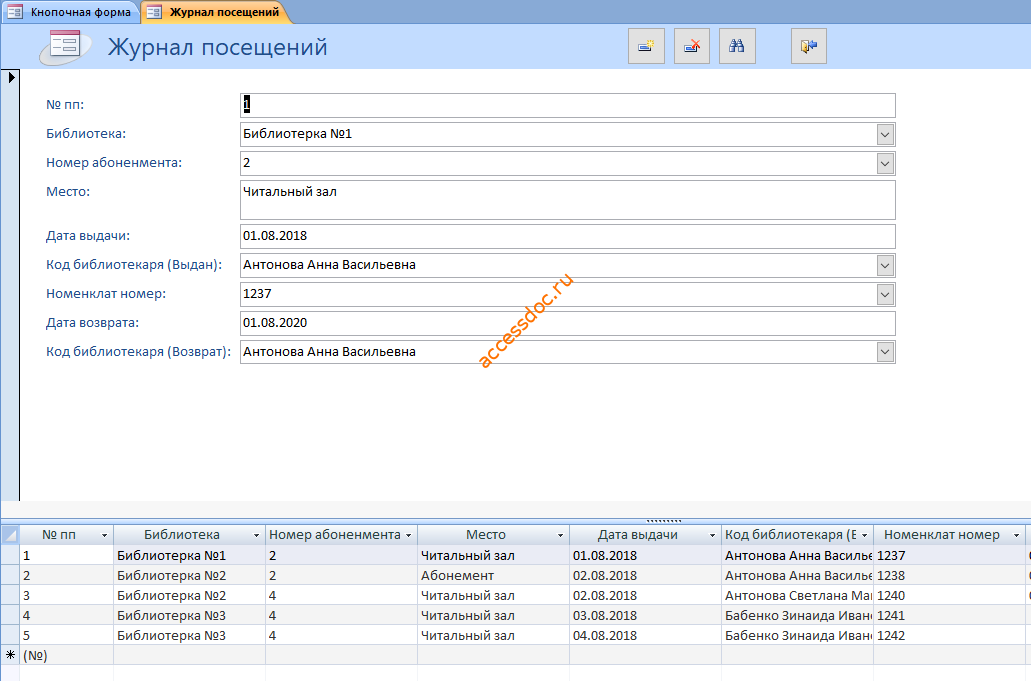Click the 1241 nomenclature cell
Viewport: 1031px width, 681px height.
[x=949, y=616]
